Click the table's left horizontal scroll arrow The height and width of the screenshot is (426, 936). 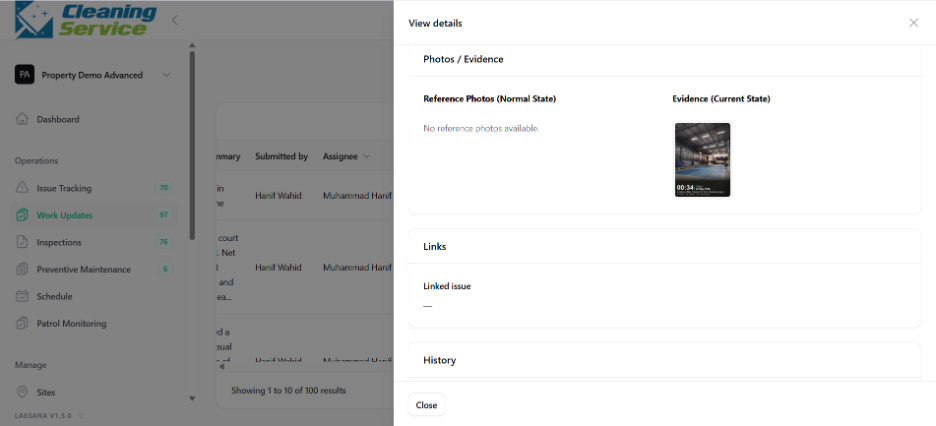pos(222,366)
